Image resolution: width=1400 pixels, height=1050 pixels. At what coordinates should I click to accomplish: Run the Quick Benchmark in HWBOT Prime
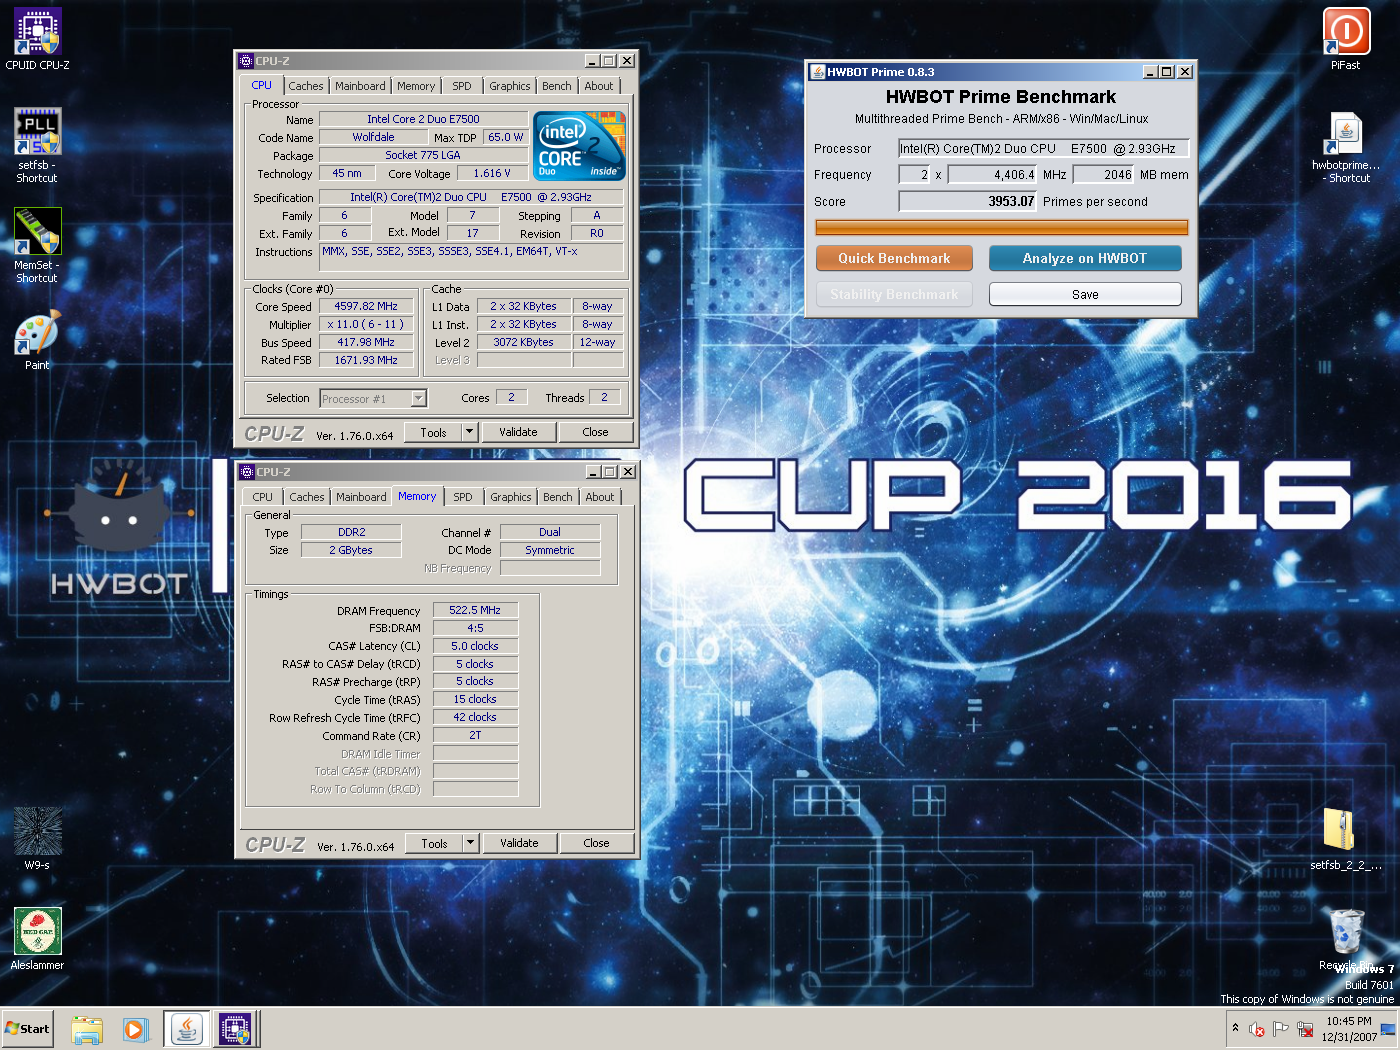point(894,258)
